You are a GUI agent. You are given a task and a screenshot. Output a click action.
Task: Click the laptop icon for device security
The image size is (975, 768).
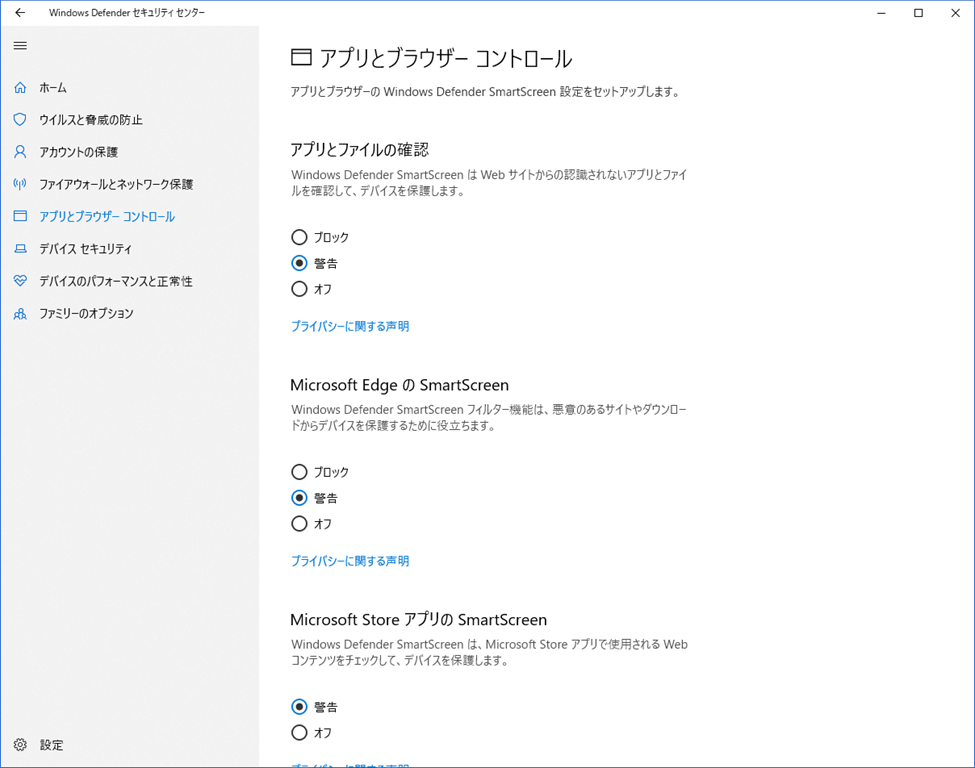coord(20,249)
